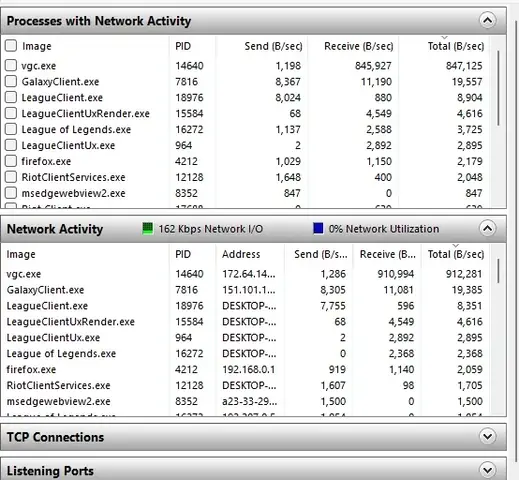Click the TCP Connections title text
Screen dimensions: 519x480
tap(55, 437)
